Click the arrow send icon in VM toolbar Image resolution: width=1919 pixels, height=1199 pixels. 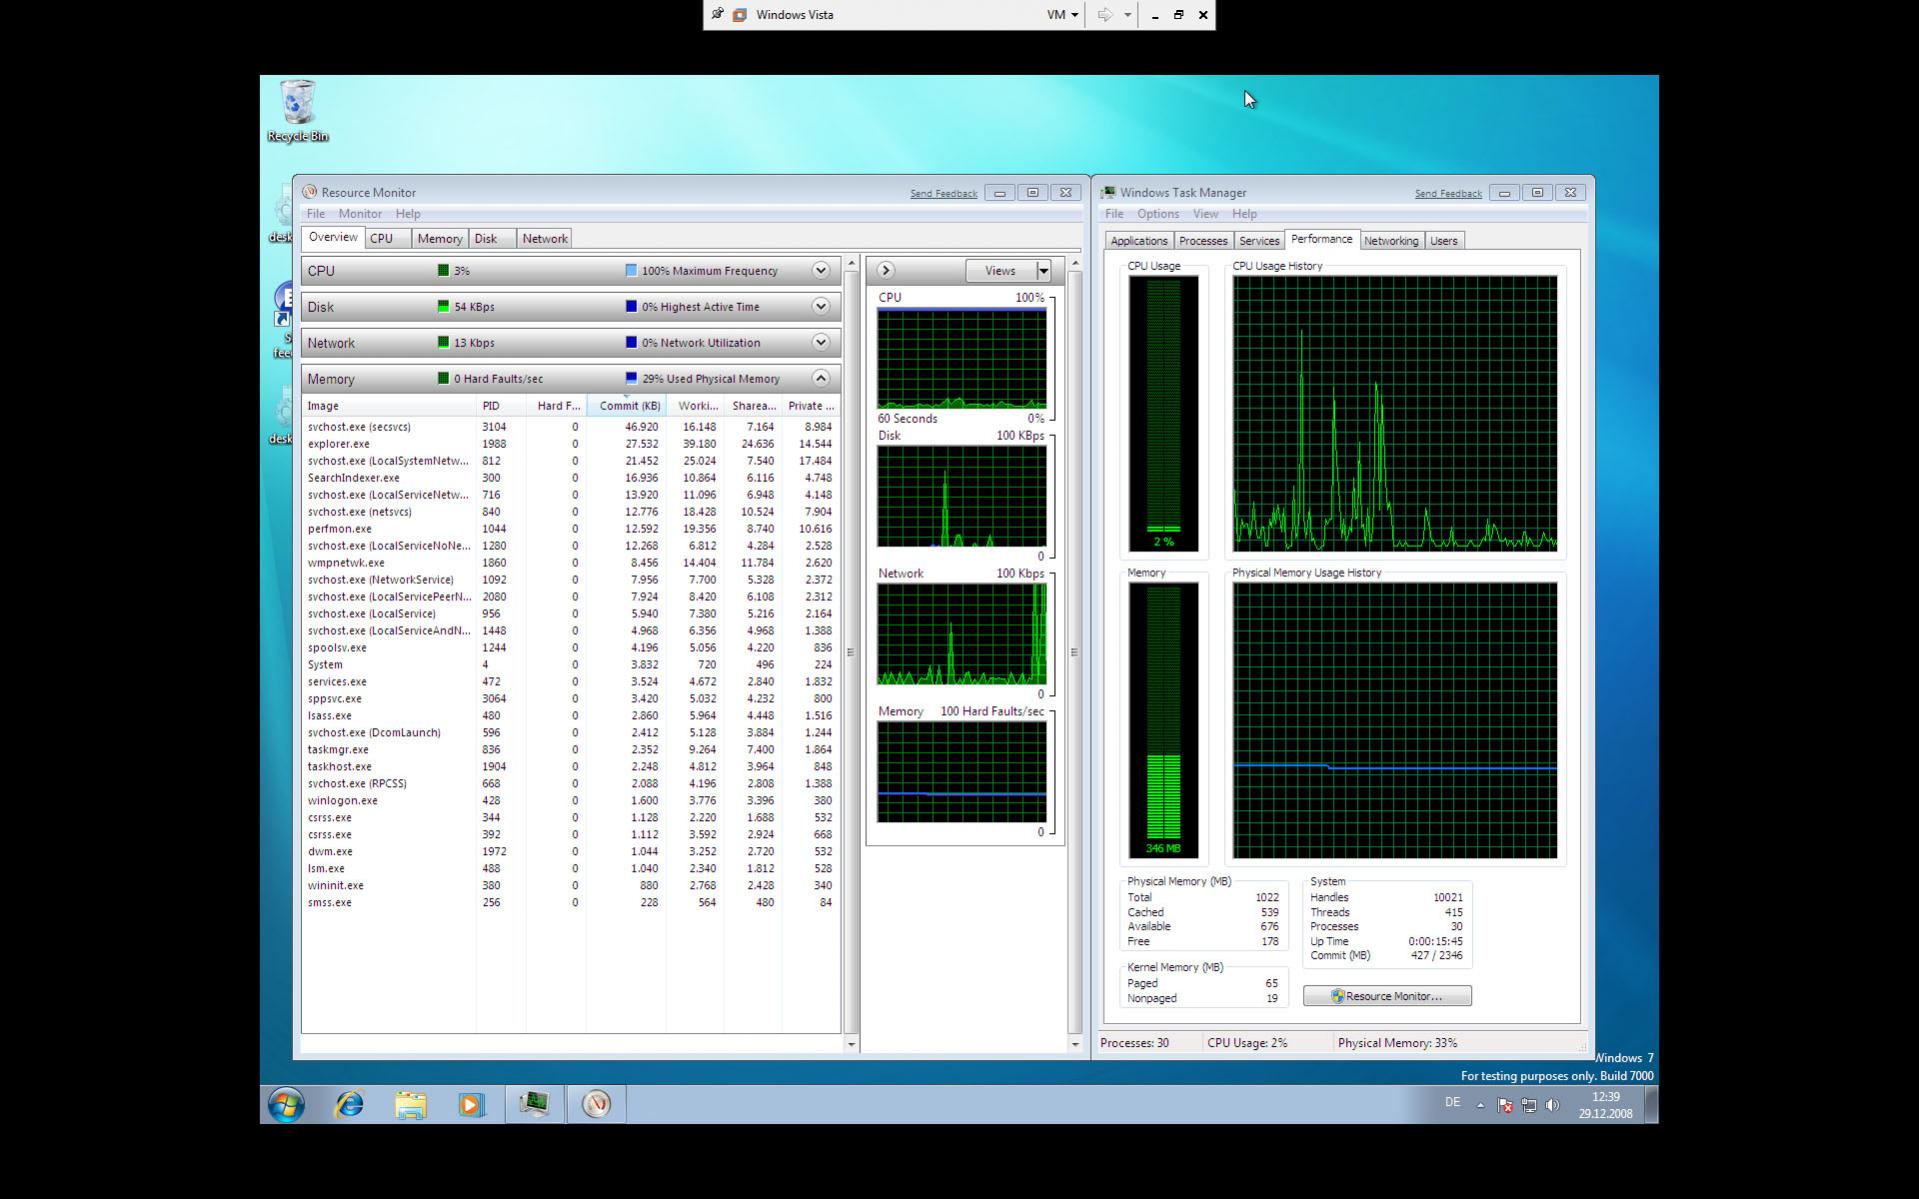(1105, 15)
